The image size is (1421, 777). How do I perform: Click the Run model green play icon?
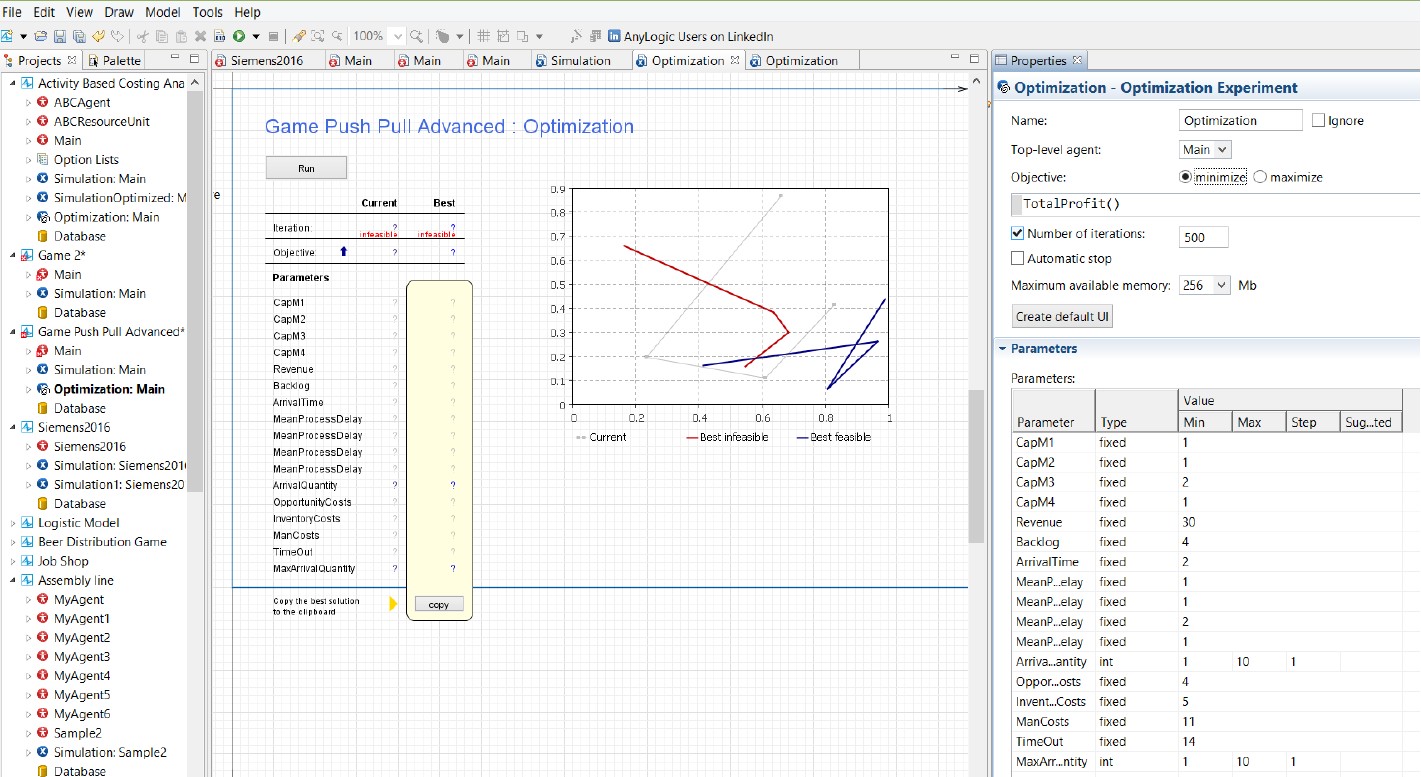coord(239,36)
